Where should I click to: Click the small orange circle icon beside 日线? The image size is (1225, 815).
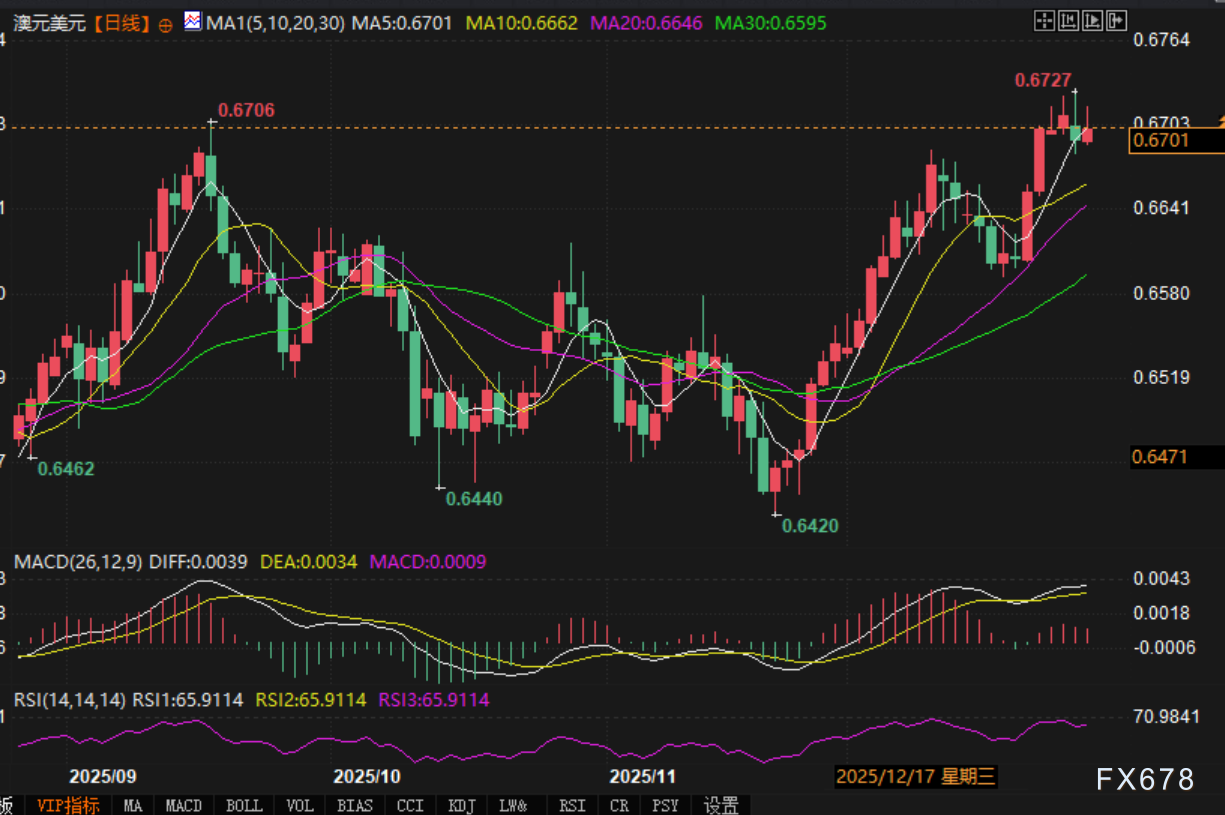(x=166, y=22)
